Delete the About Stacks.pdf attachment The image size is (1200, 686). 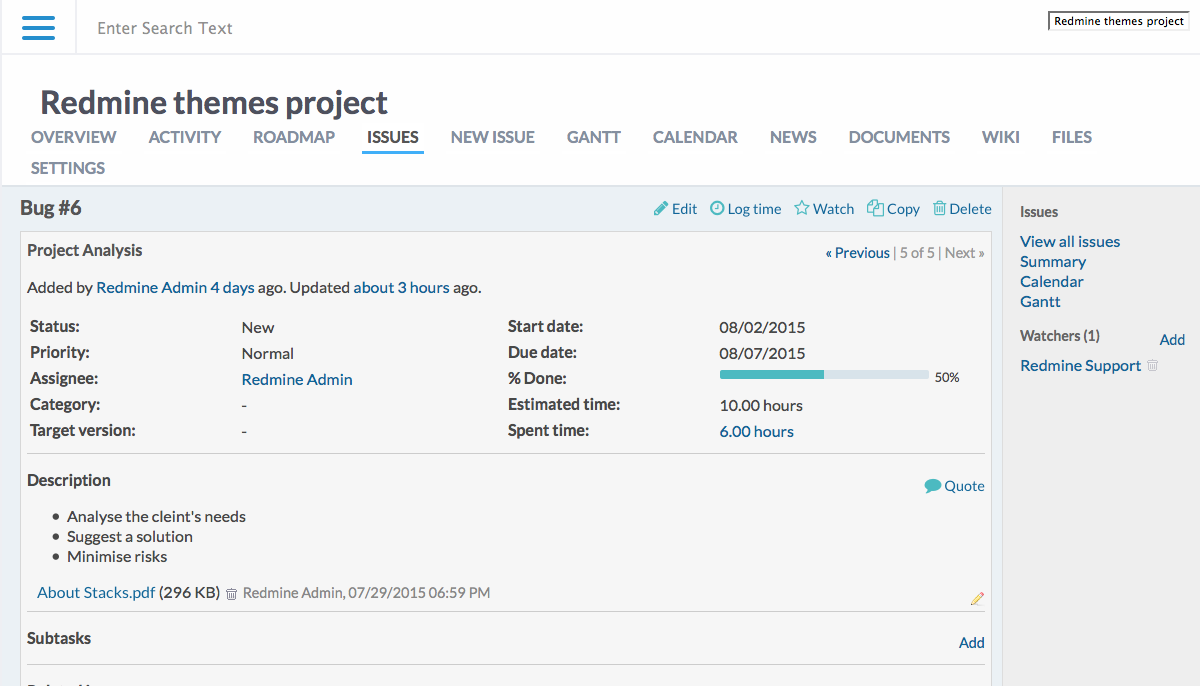pos(232,594)
